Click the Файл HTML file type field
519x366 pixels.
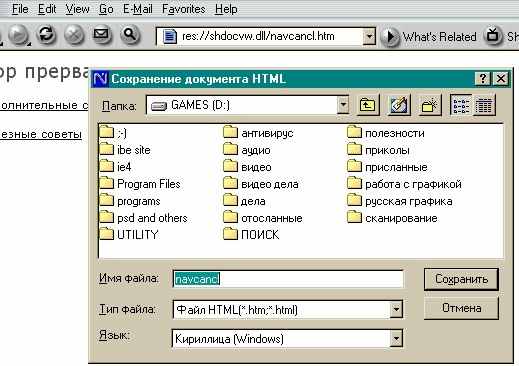pyautogui.click(x=287, y=310)
